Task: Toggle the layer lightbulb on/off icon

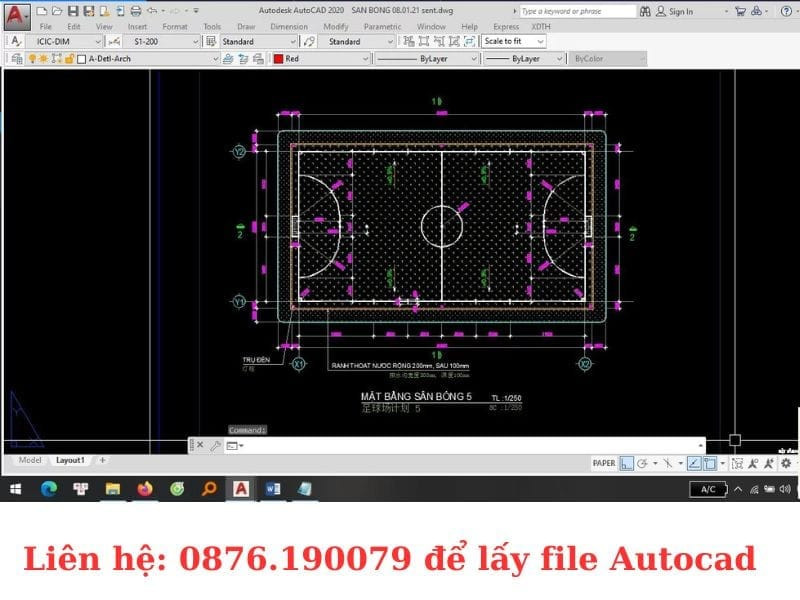Action: (x=32, y=59)
